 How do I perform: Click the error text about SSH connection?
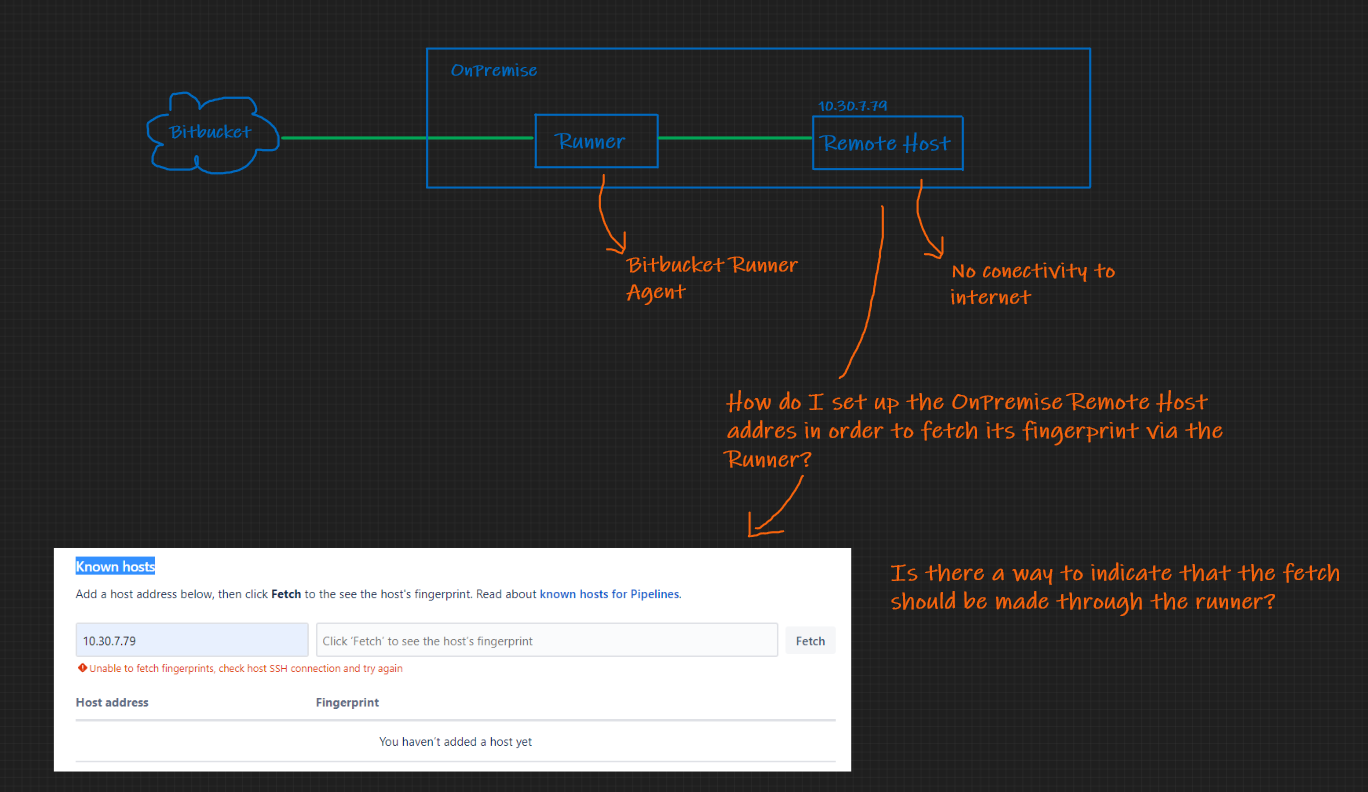(x=245, y=668)
